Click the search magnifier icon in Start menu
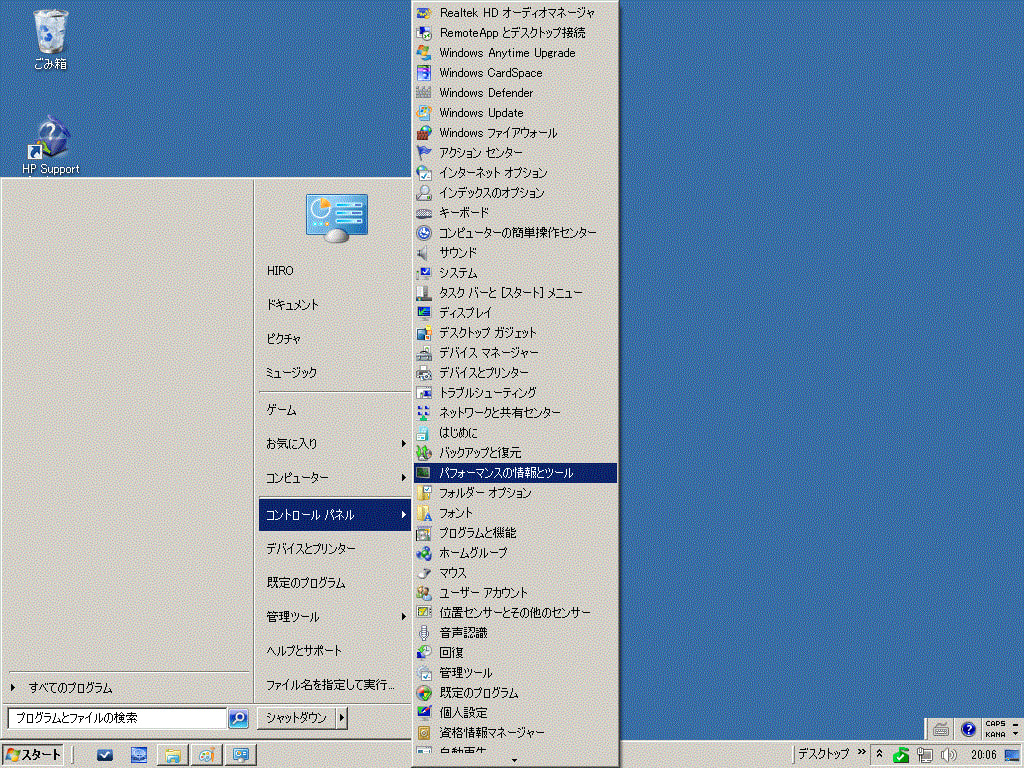 click(x=238, y=718)
